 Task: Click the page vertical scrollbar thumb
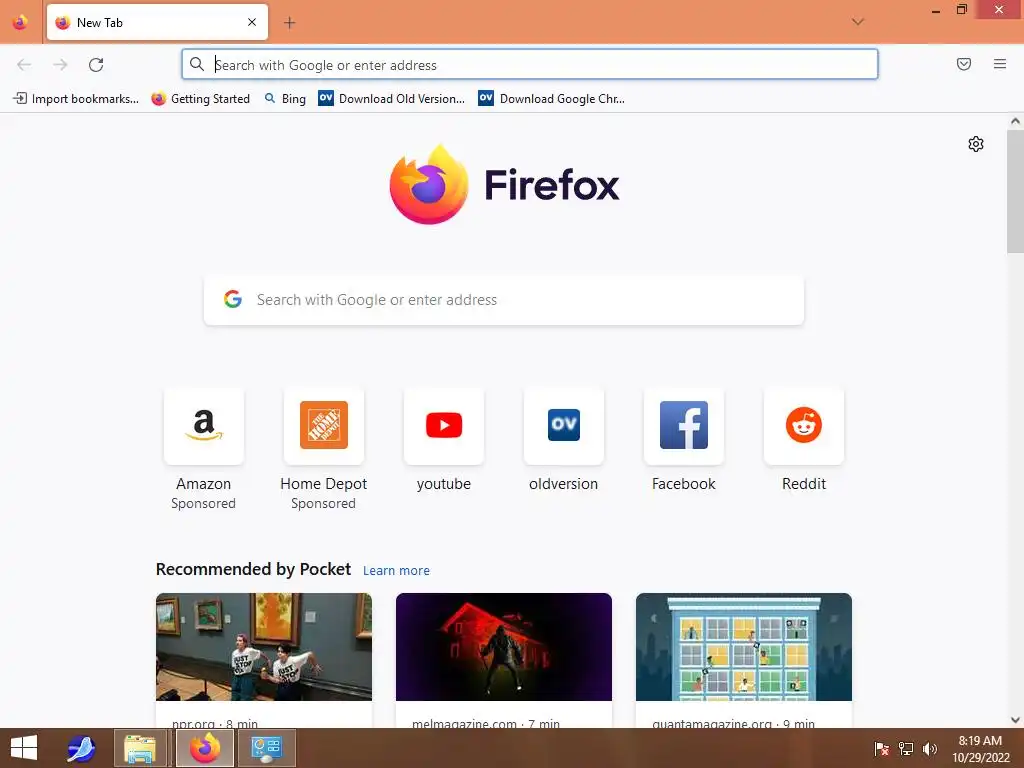(1015, 191)
